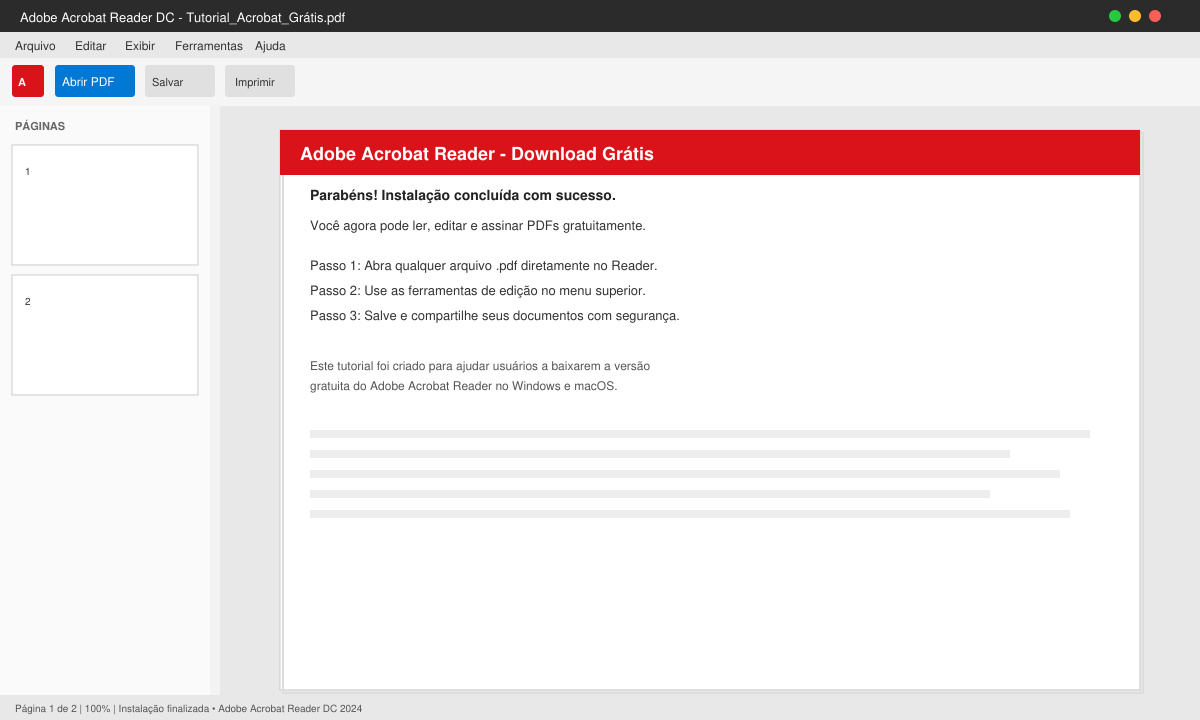Open the Exibir menu
This screenshot has width=1200, height=720.
coord(140,46)
